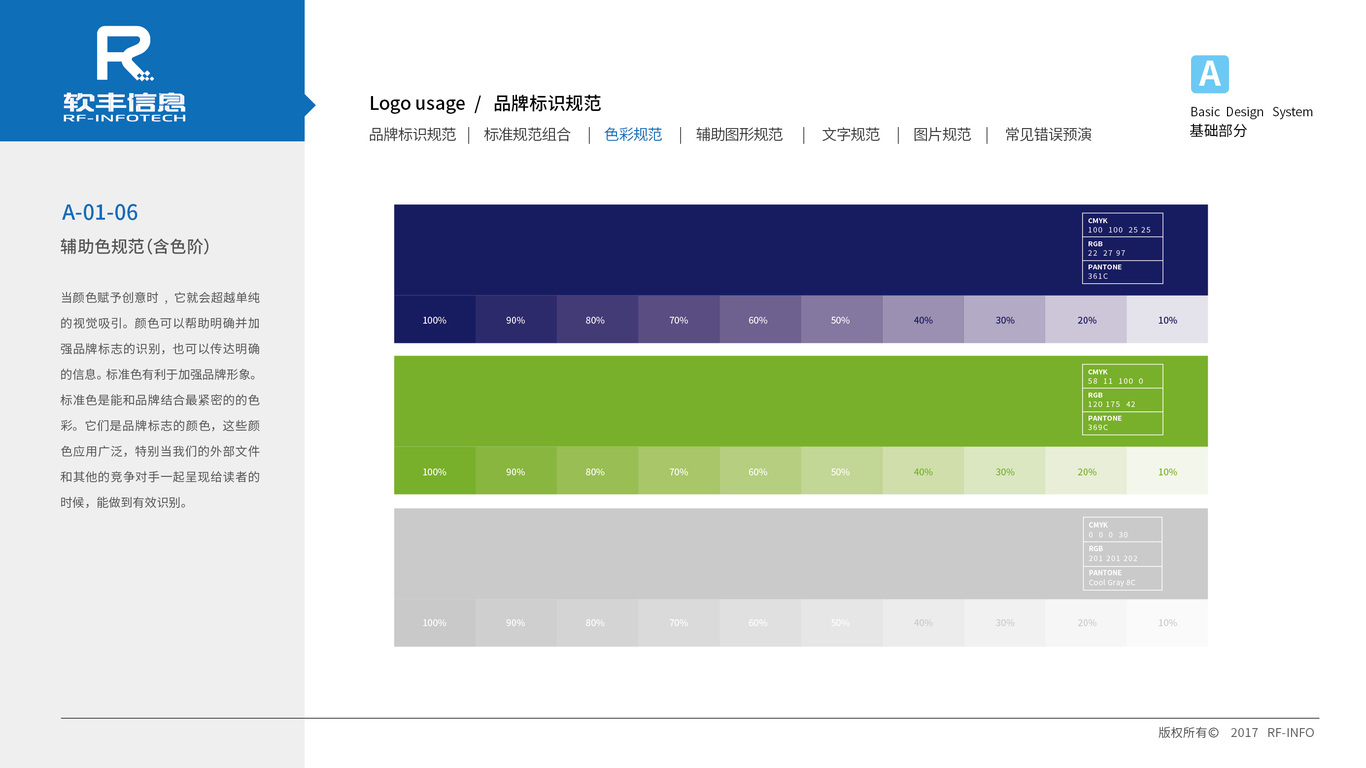Select green 40% tint swatch
Screen dimensions: 1366x768
923,471
